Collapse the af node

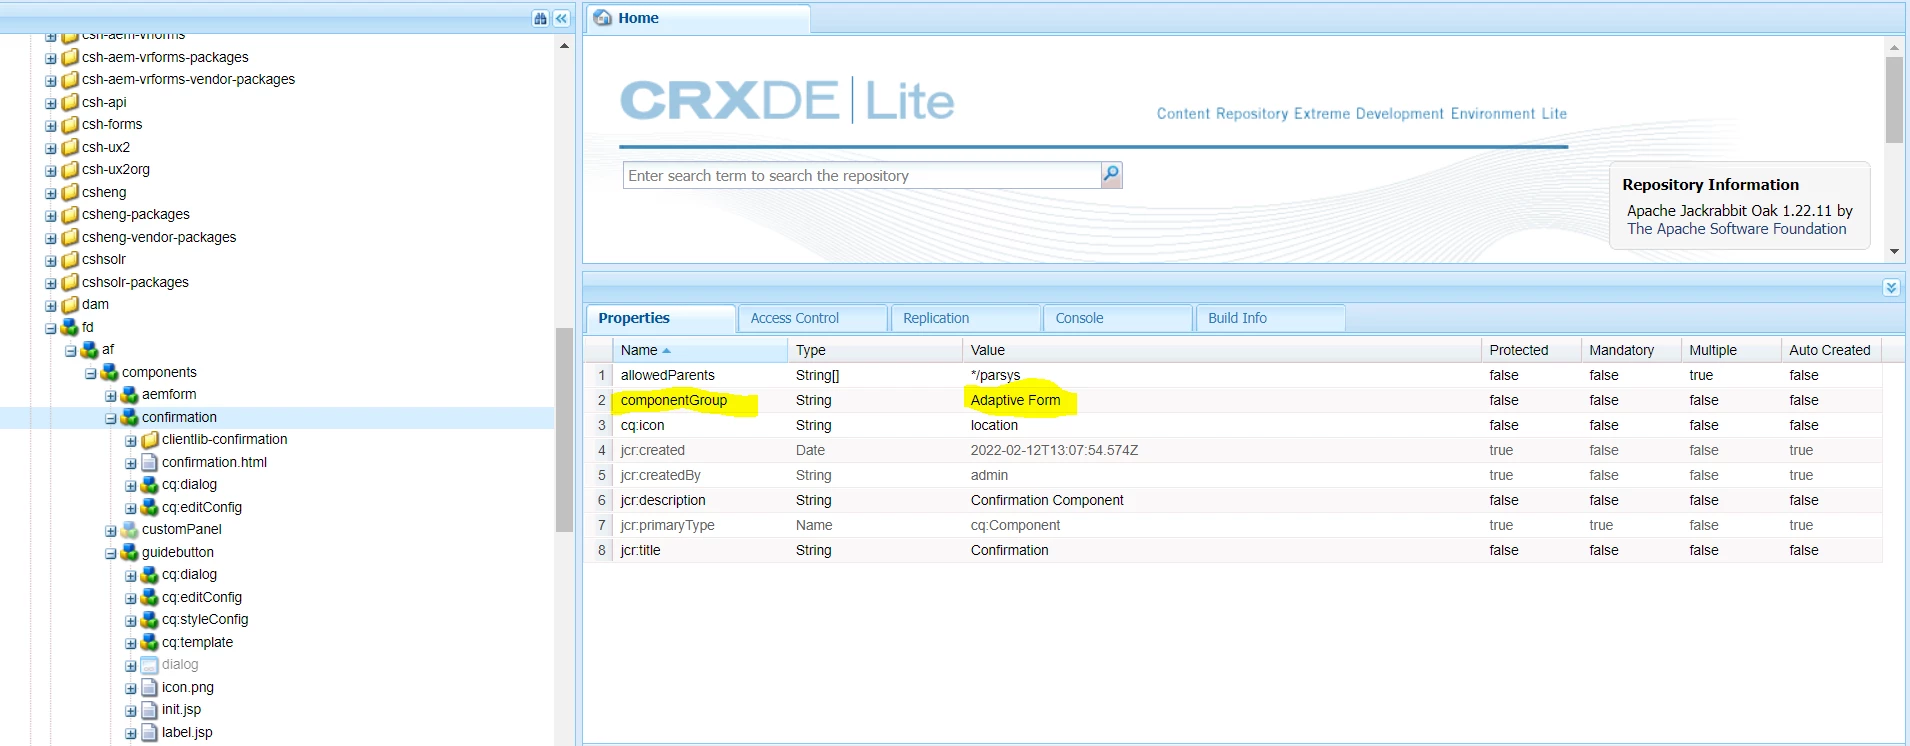pyautogui.click(x=71, y=350)
